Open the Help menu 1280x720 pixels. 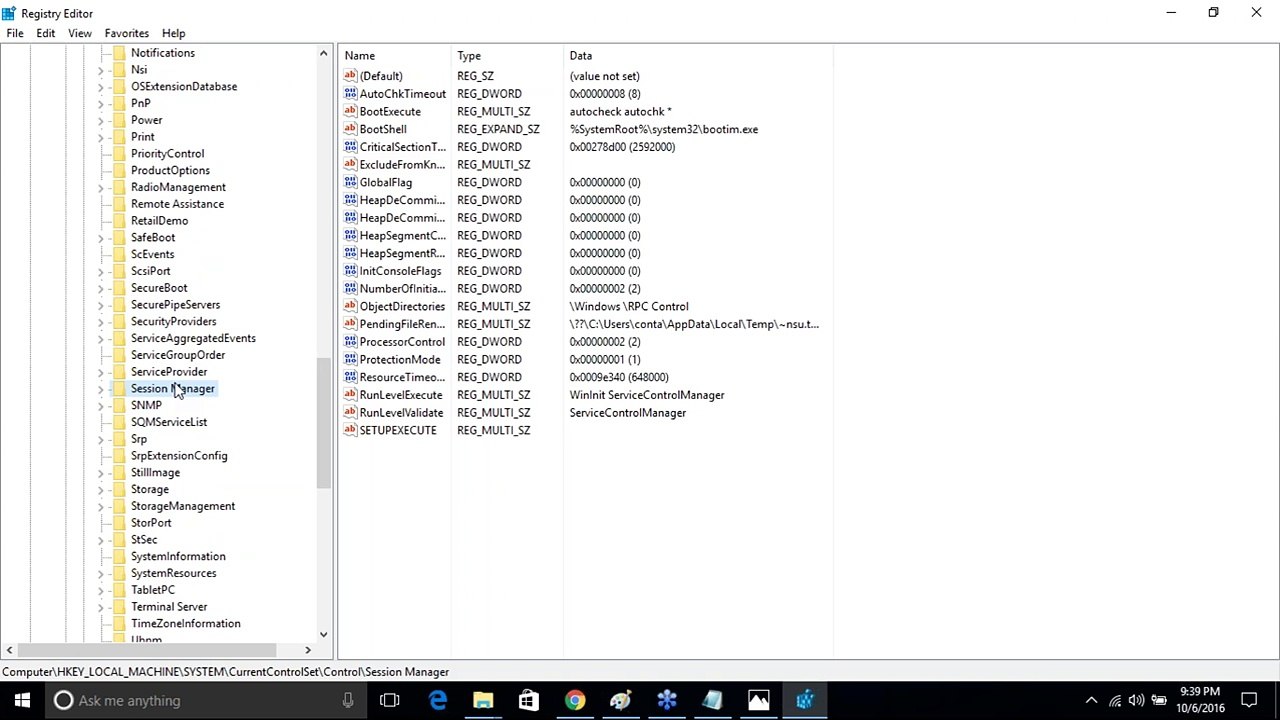tap(174, 33)
